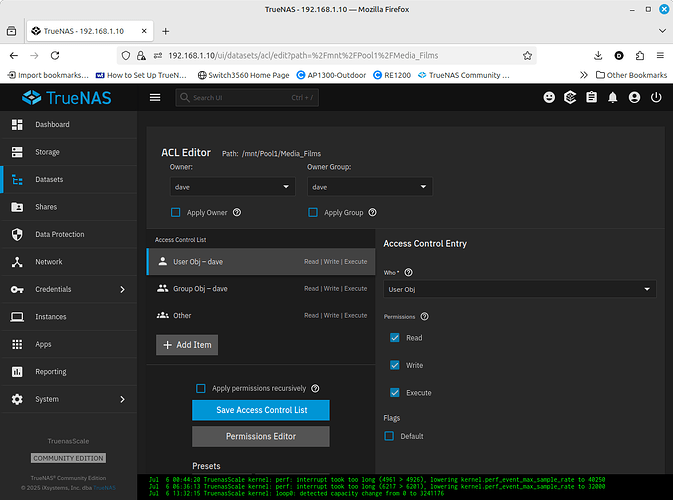This screenshot has width=673, height=500.
Task: Click the Credentials key icon
Action: pyautogui.click(x=17, y=289)
